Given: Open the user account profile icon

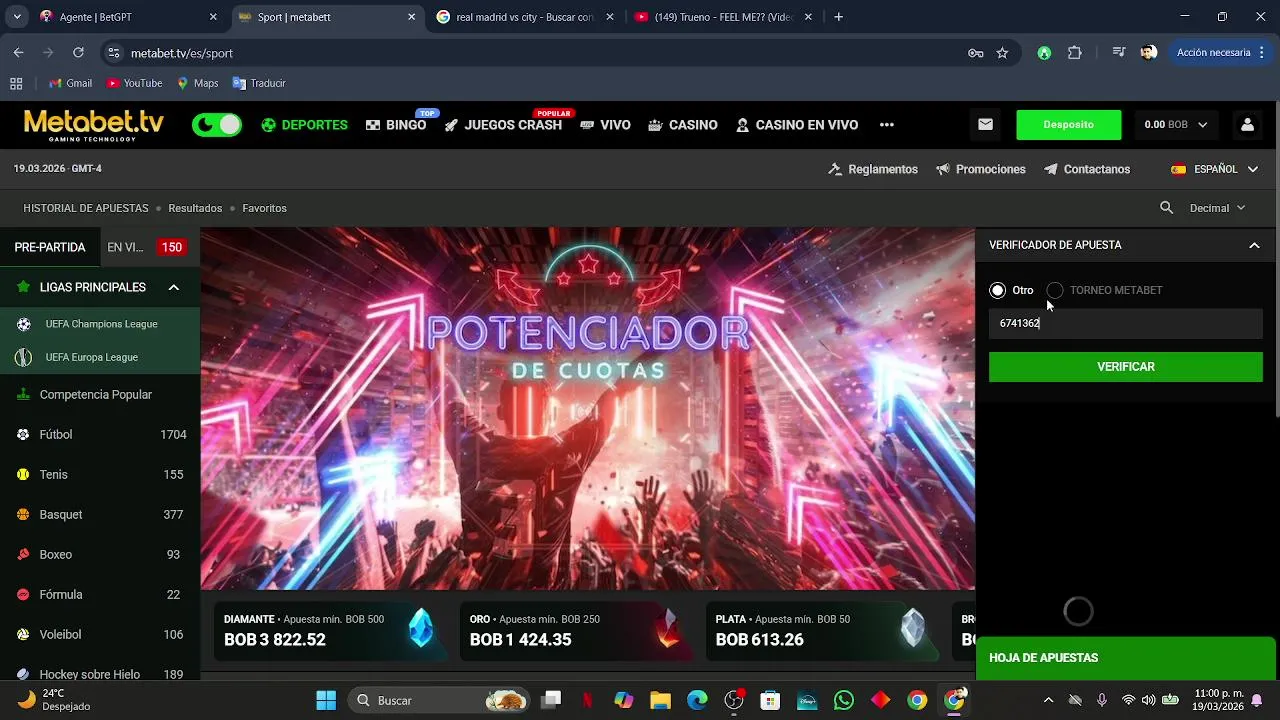Looking at the screenshot, I should [x=1247, y=125].
